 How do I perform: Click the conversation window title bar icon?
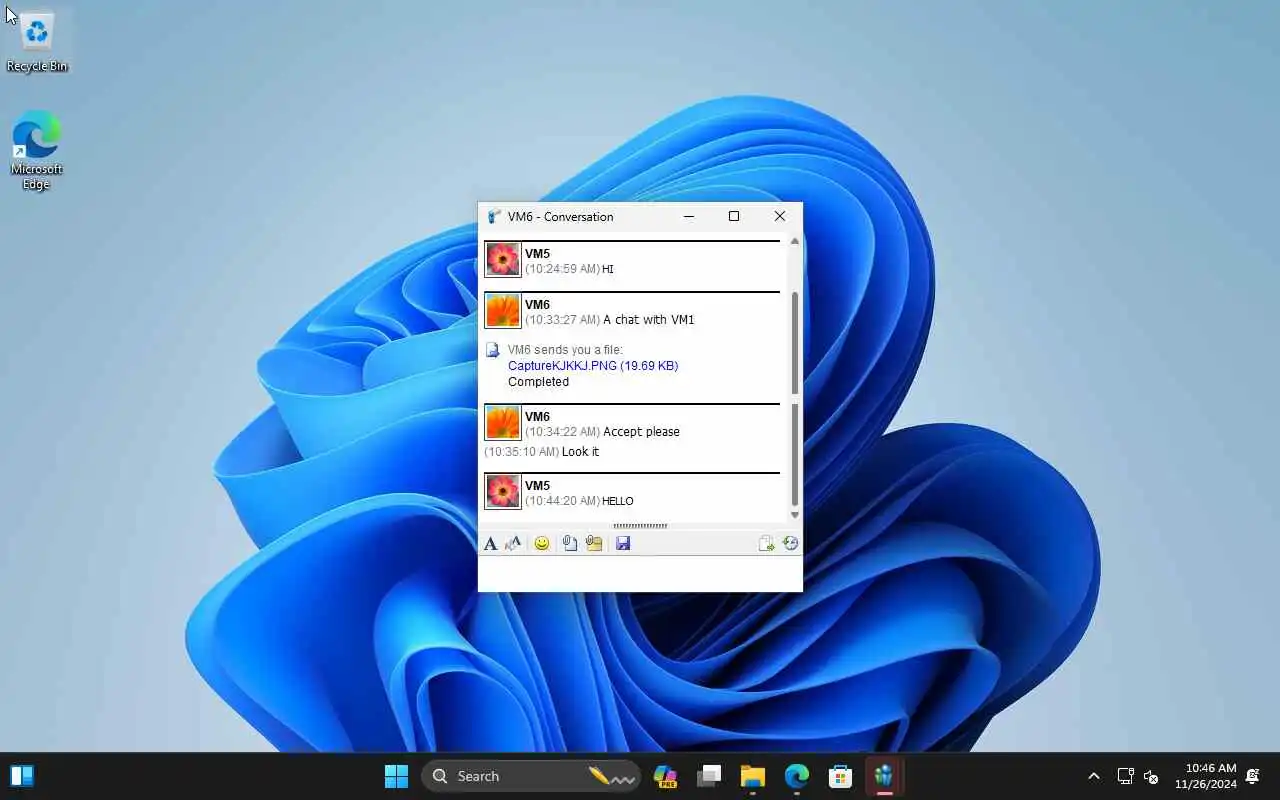494,216
